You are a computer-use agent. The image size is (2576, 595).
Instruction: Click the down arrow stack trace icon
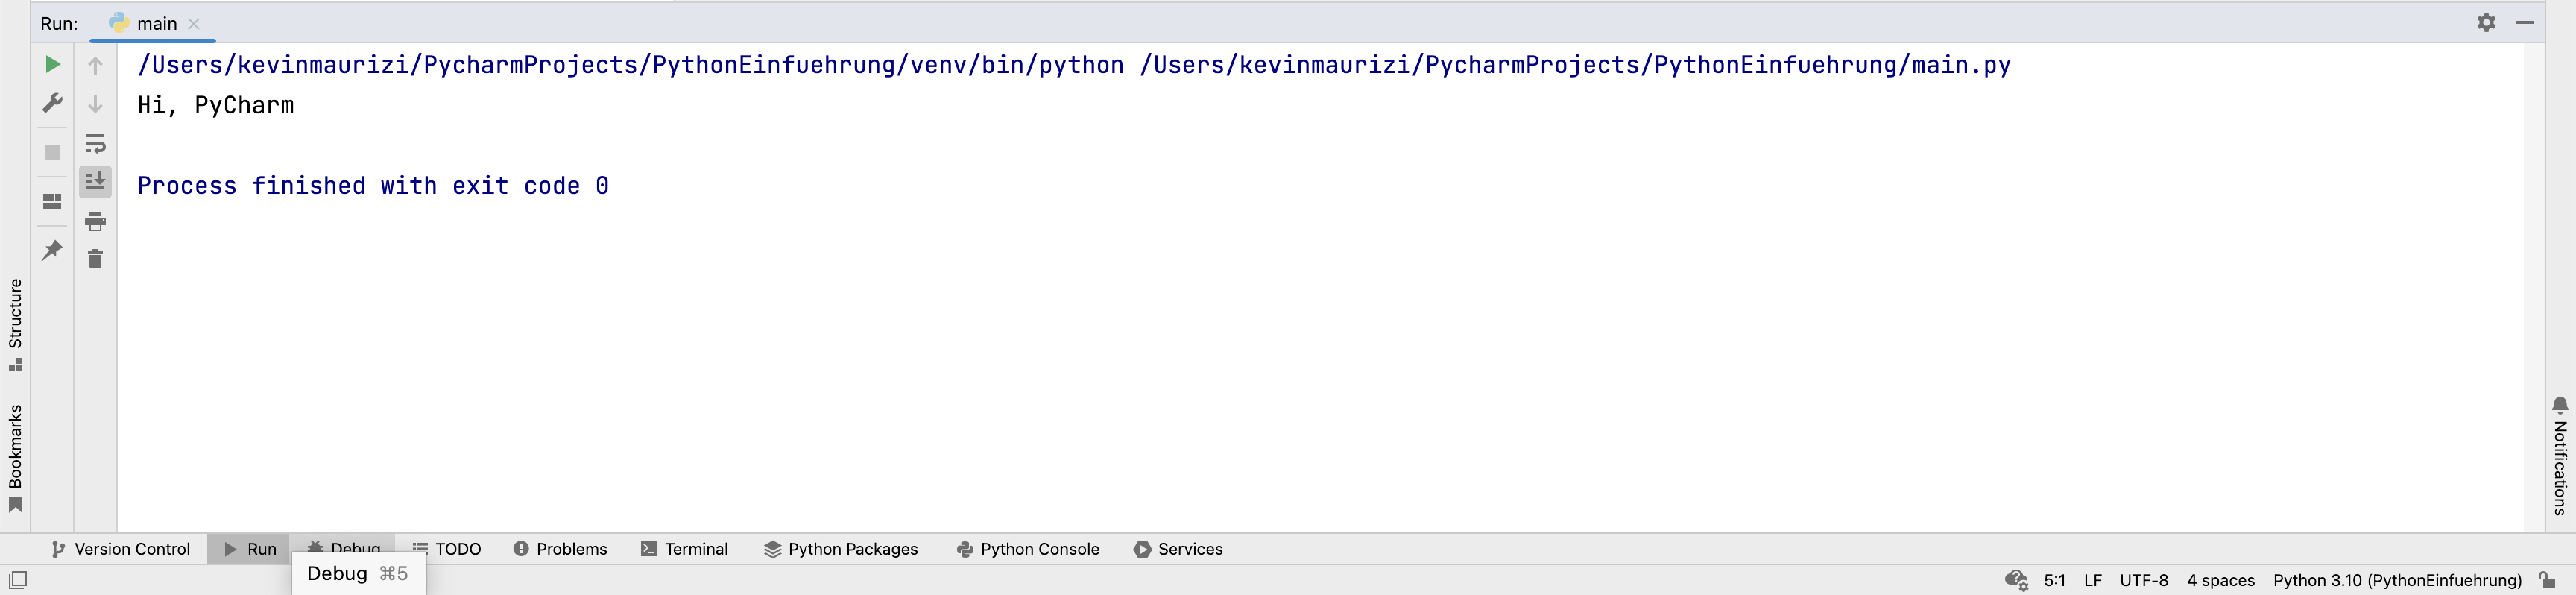click(x=95, y=104)
